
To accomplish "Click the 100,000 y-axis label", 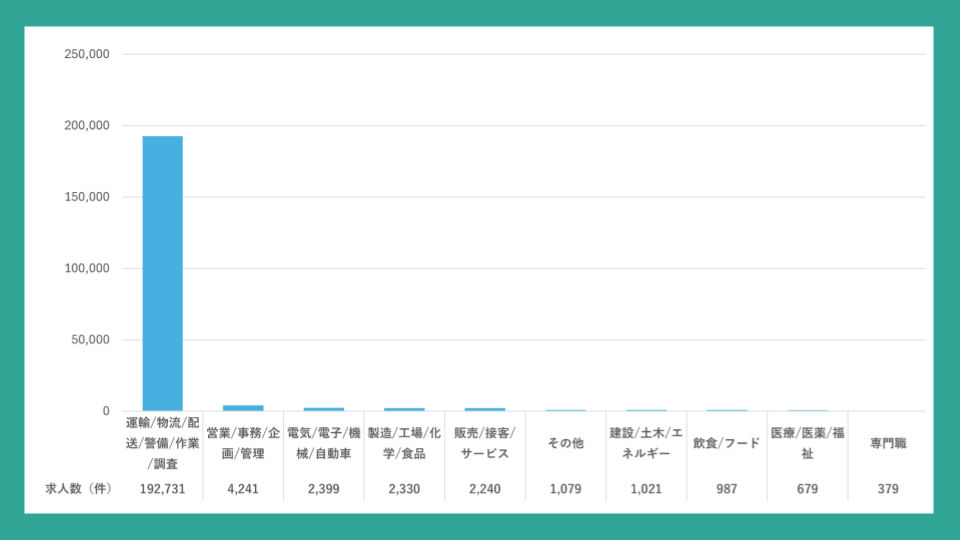I will tap(85, 268).
